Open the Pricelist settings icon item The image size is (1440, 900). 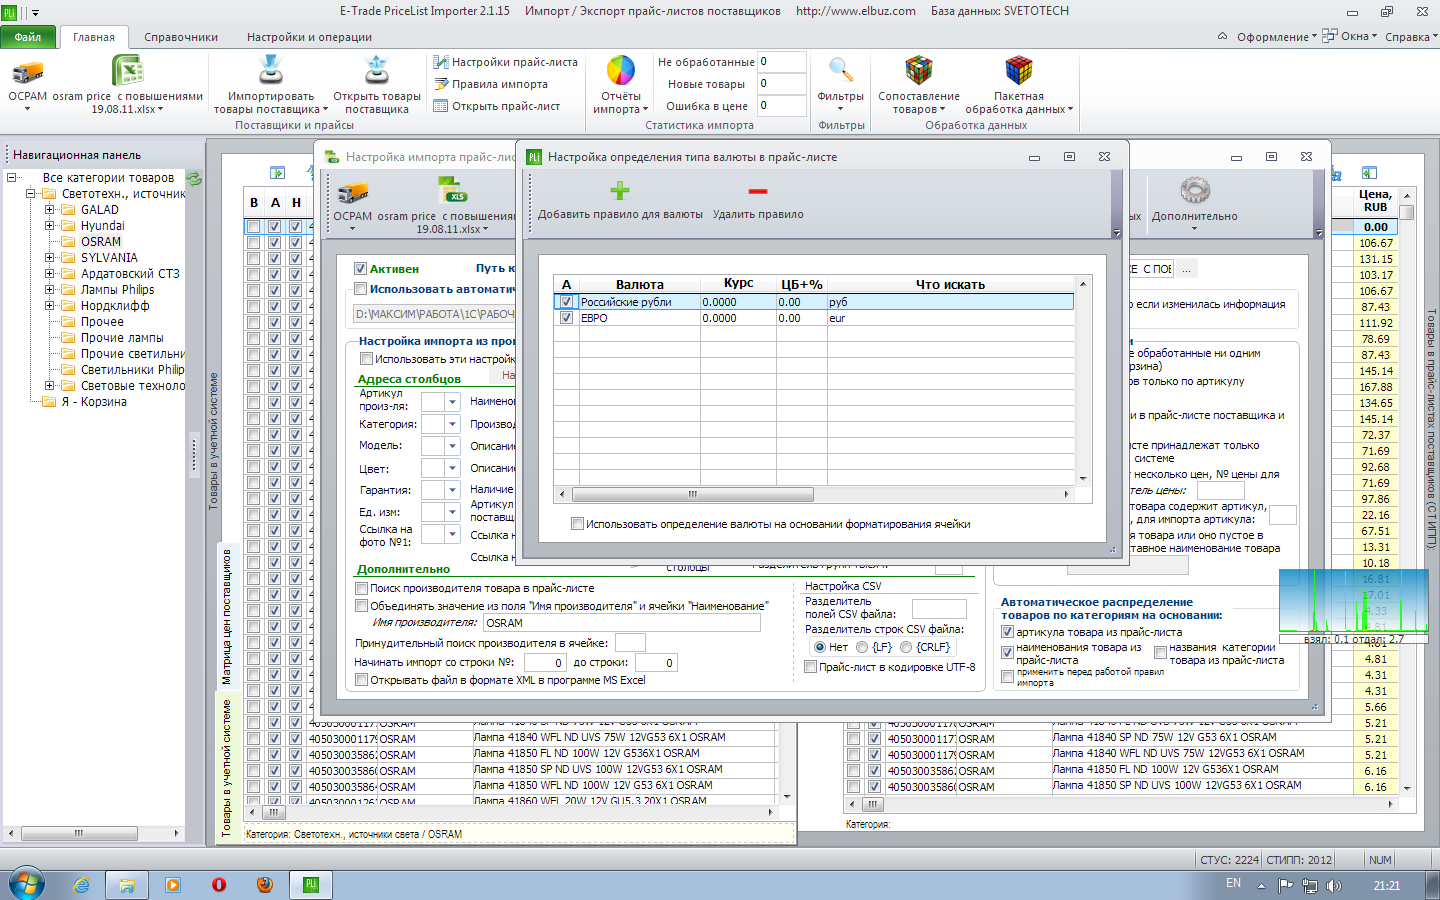[505, 62]
